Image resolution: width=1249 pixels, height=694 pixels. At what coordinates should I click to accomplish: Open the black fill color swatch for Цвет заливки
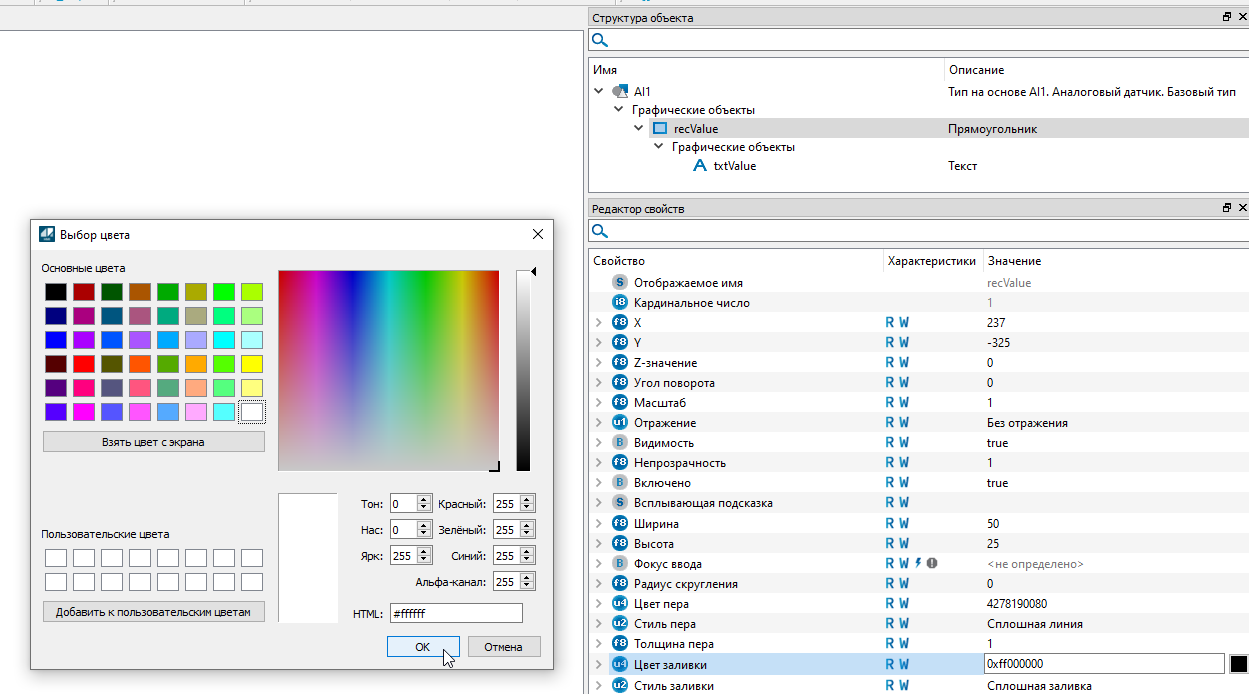(1238, 663)
